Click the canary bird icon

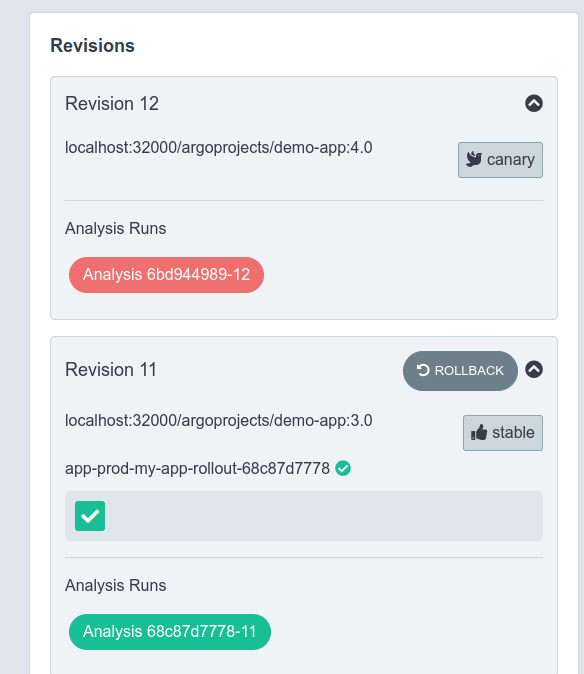point(474,159)
